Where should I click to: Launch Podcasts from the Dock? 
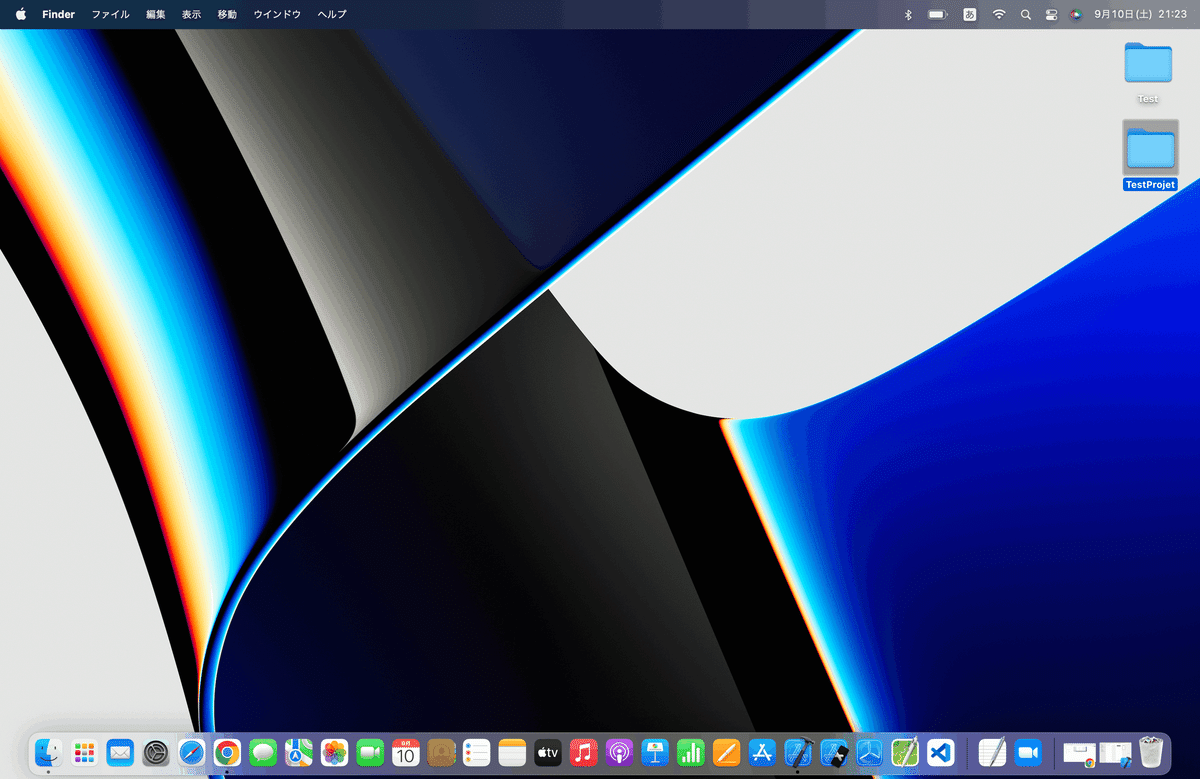tap(619, 752)
